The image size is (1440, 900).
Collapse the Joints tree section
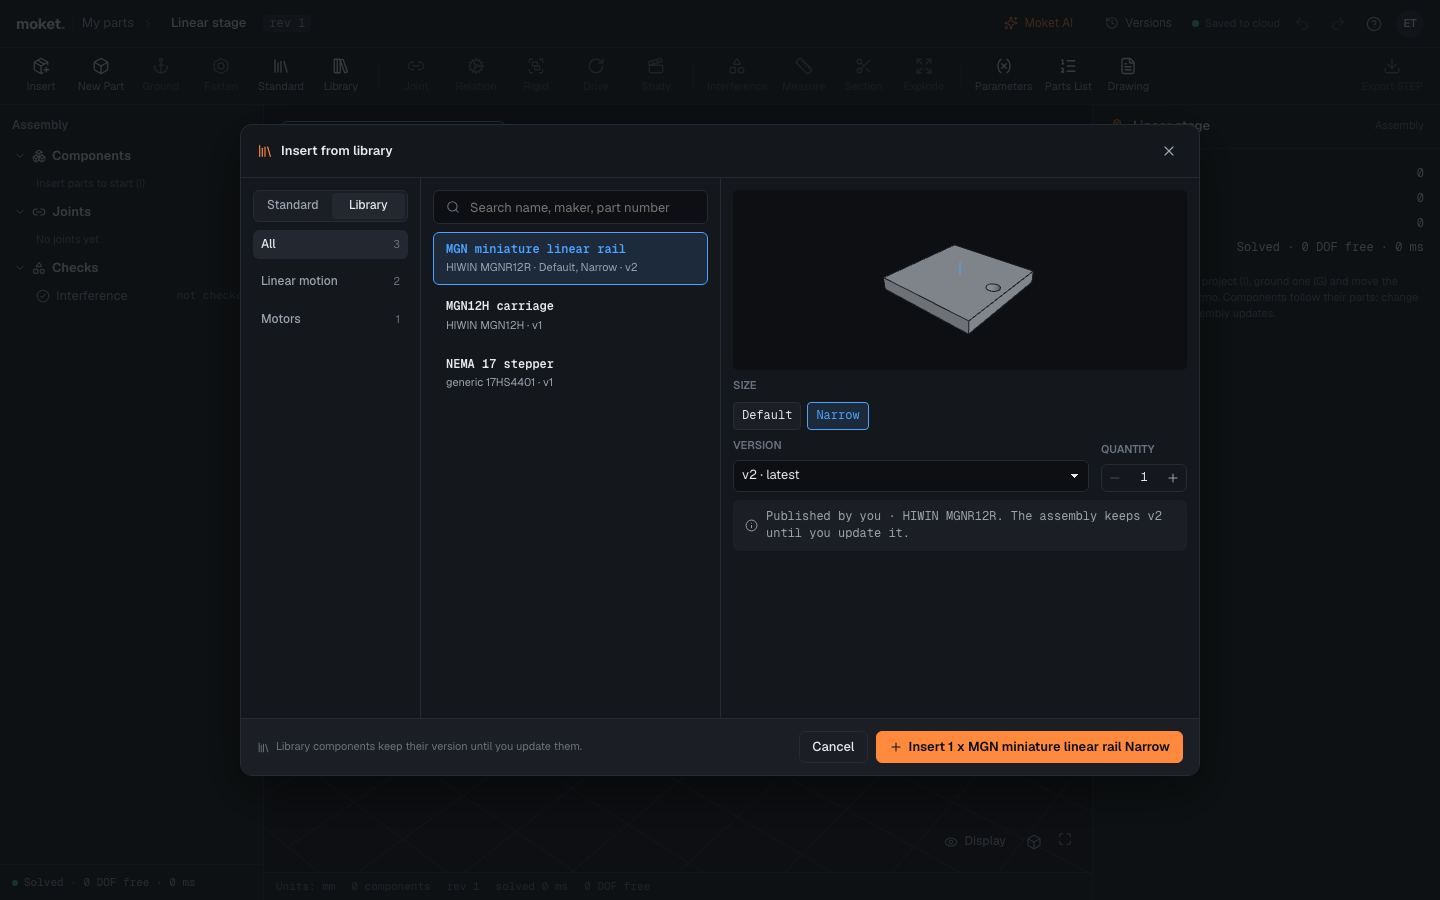20,212
